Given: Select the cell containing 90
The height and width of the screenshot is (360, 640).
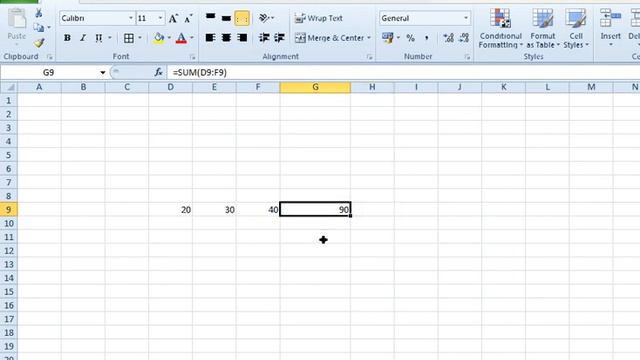Looking at the screenshot, I should (x=315, y=209).
